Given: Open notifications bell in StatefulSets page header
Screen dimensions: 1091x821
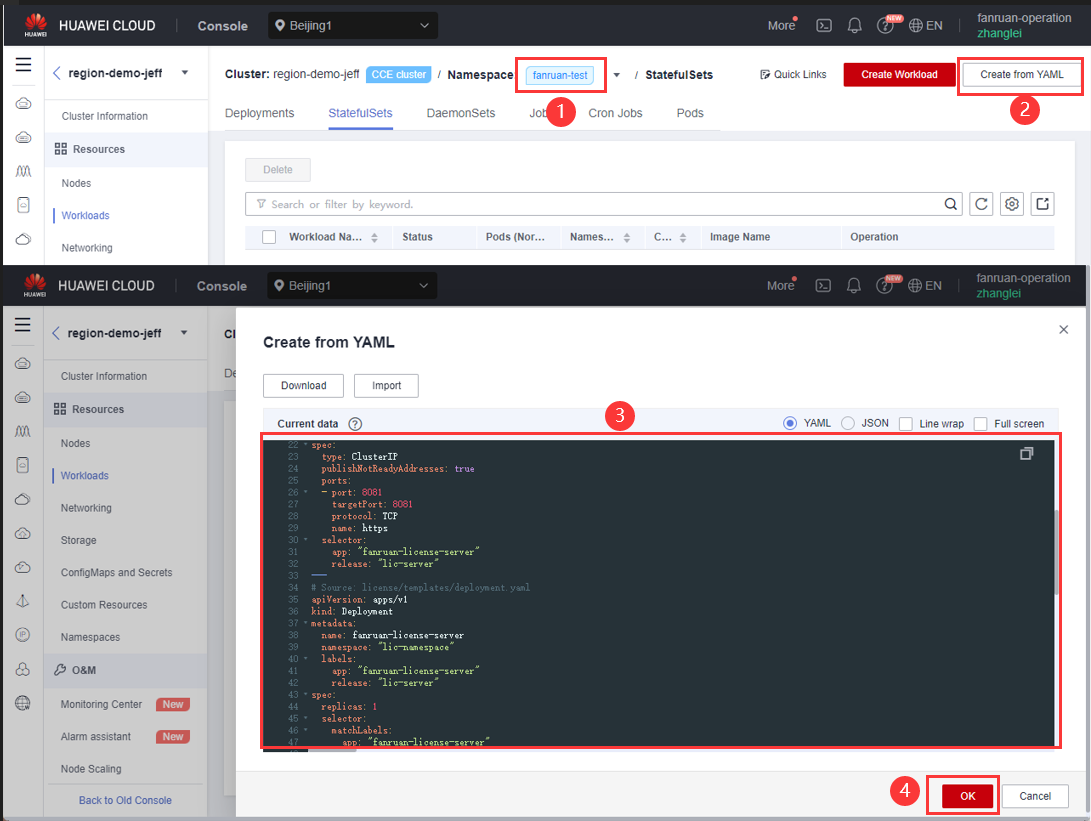Looking at the screenshot, I should (x=854, y=26).
